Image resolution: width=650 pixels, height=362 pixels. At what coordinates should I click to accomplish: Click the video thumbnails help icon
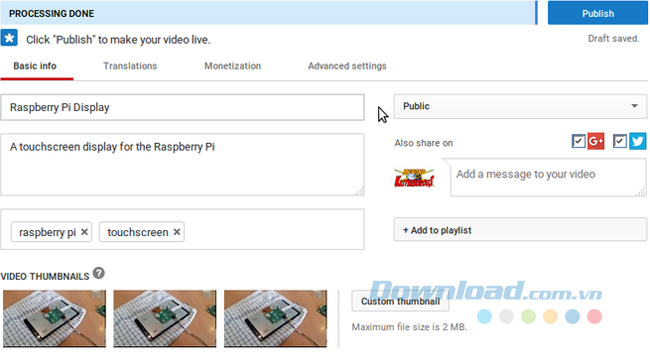pyautogui.click(x=99, y=273)
